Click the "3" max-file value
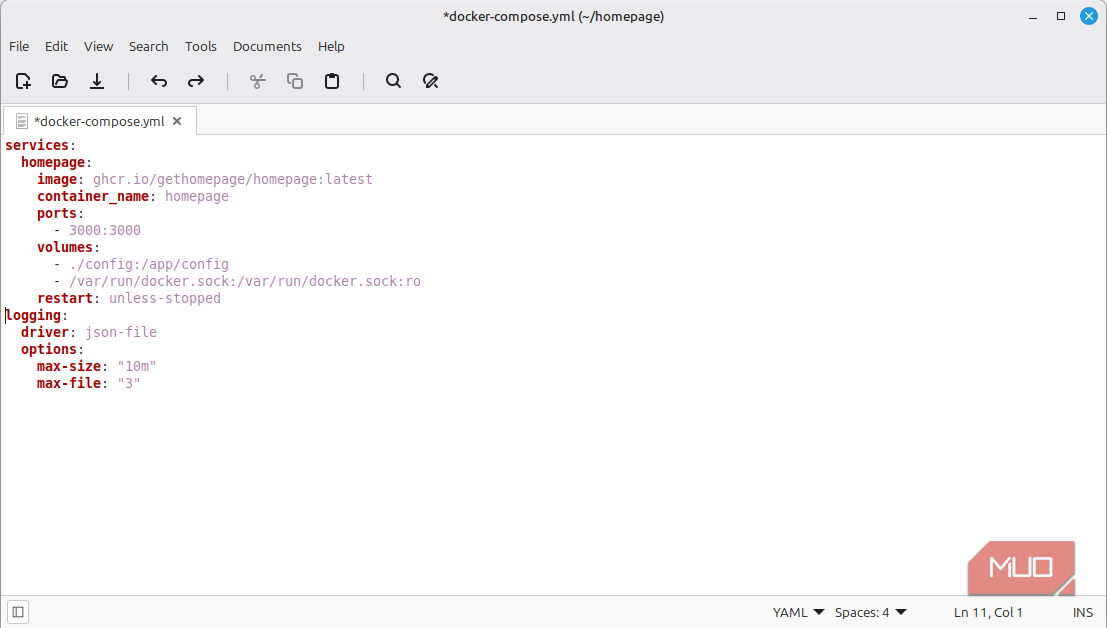 point(128,382)
